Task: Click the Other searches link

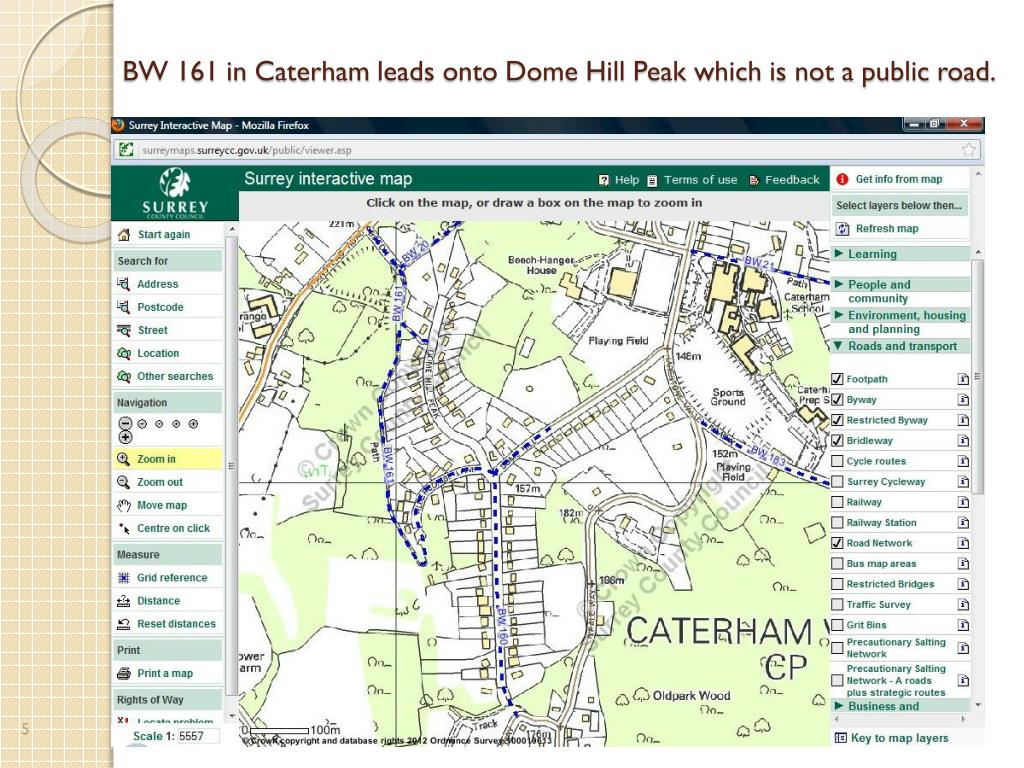Action: [x=175, y=376]
